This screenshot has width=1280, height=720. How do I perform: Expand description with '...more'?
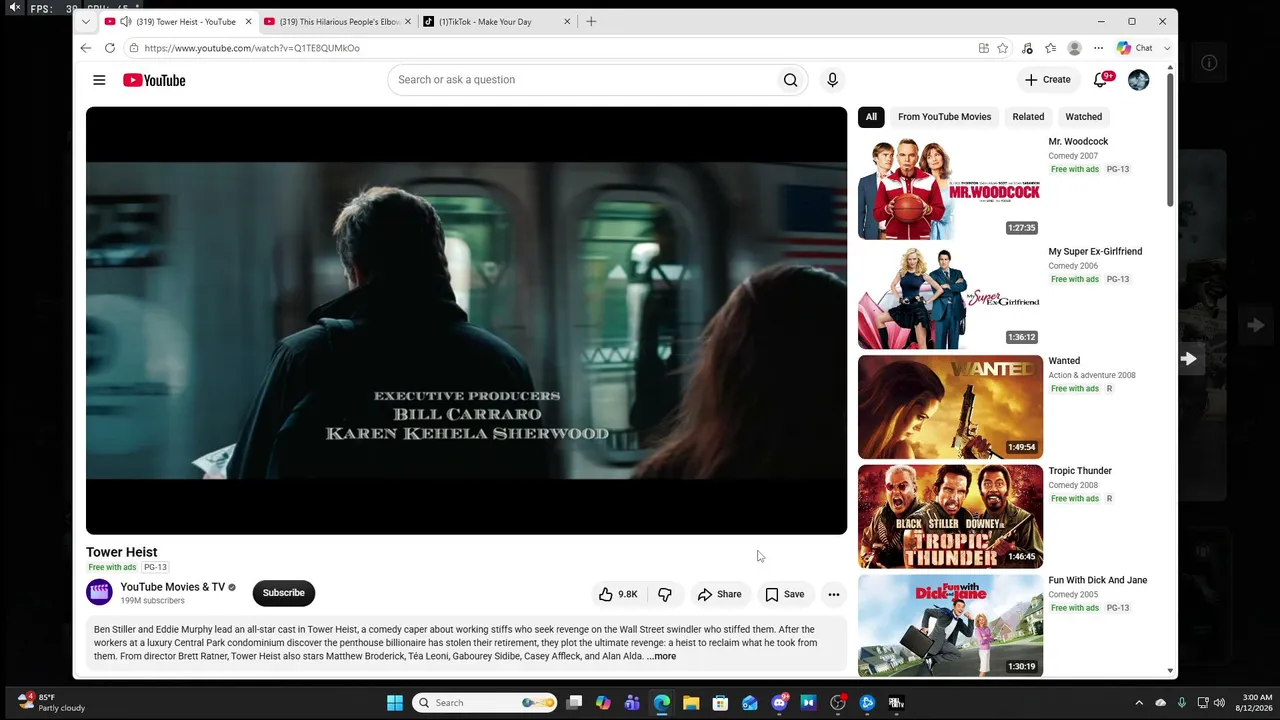[661, 657]
